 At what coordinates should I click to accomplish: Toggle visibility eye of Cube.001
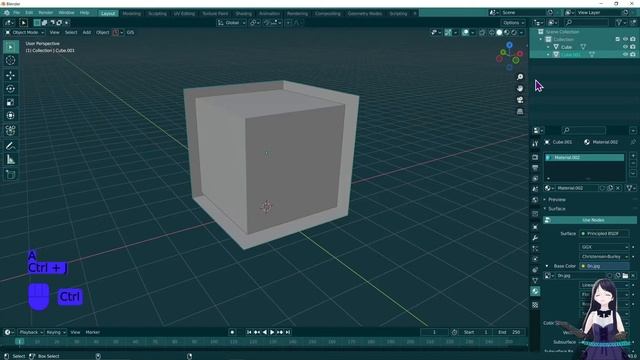pos(625,54)
